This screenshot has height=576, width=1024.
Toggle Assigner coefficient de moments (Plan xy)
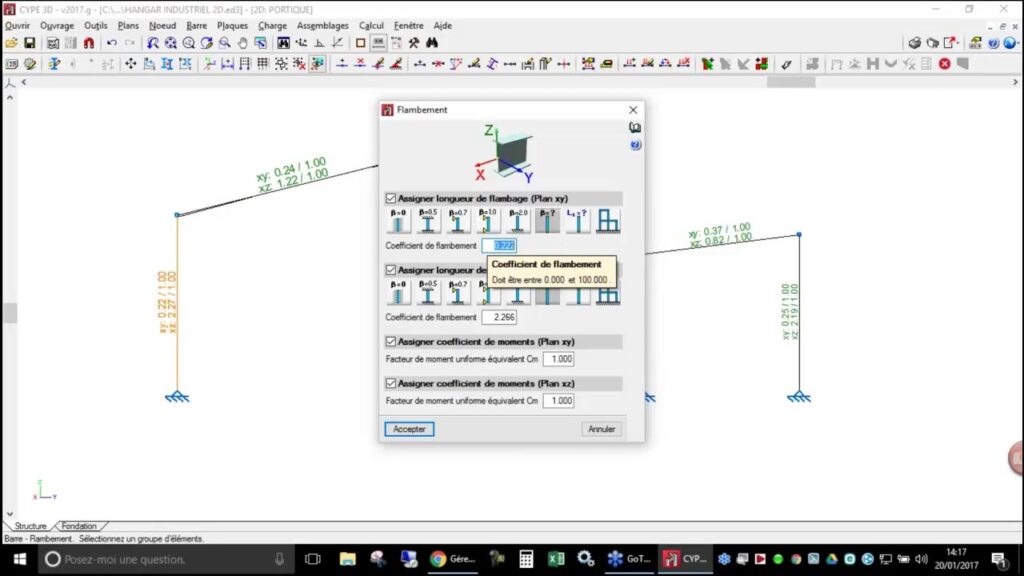click(x=392, y=342)
